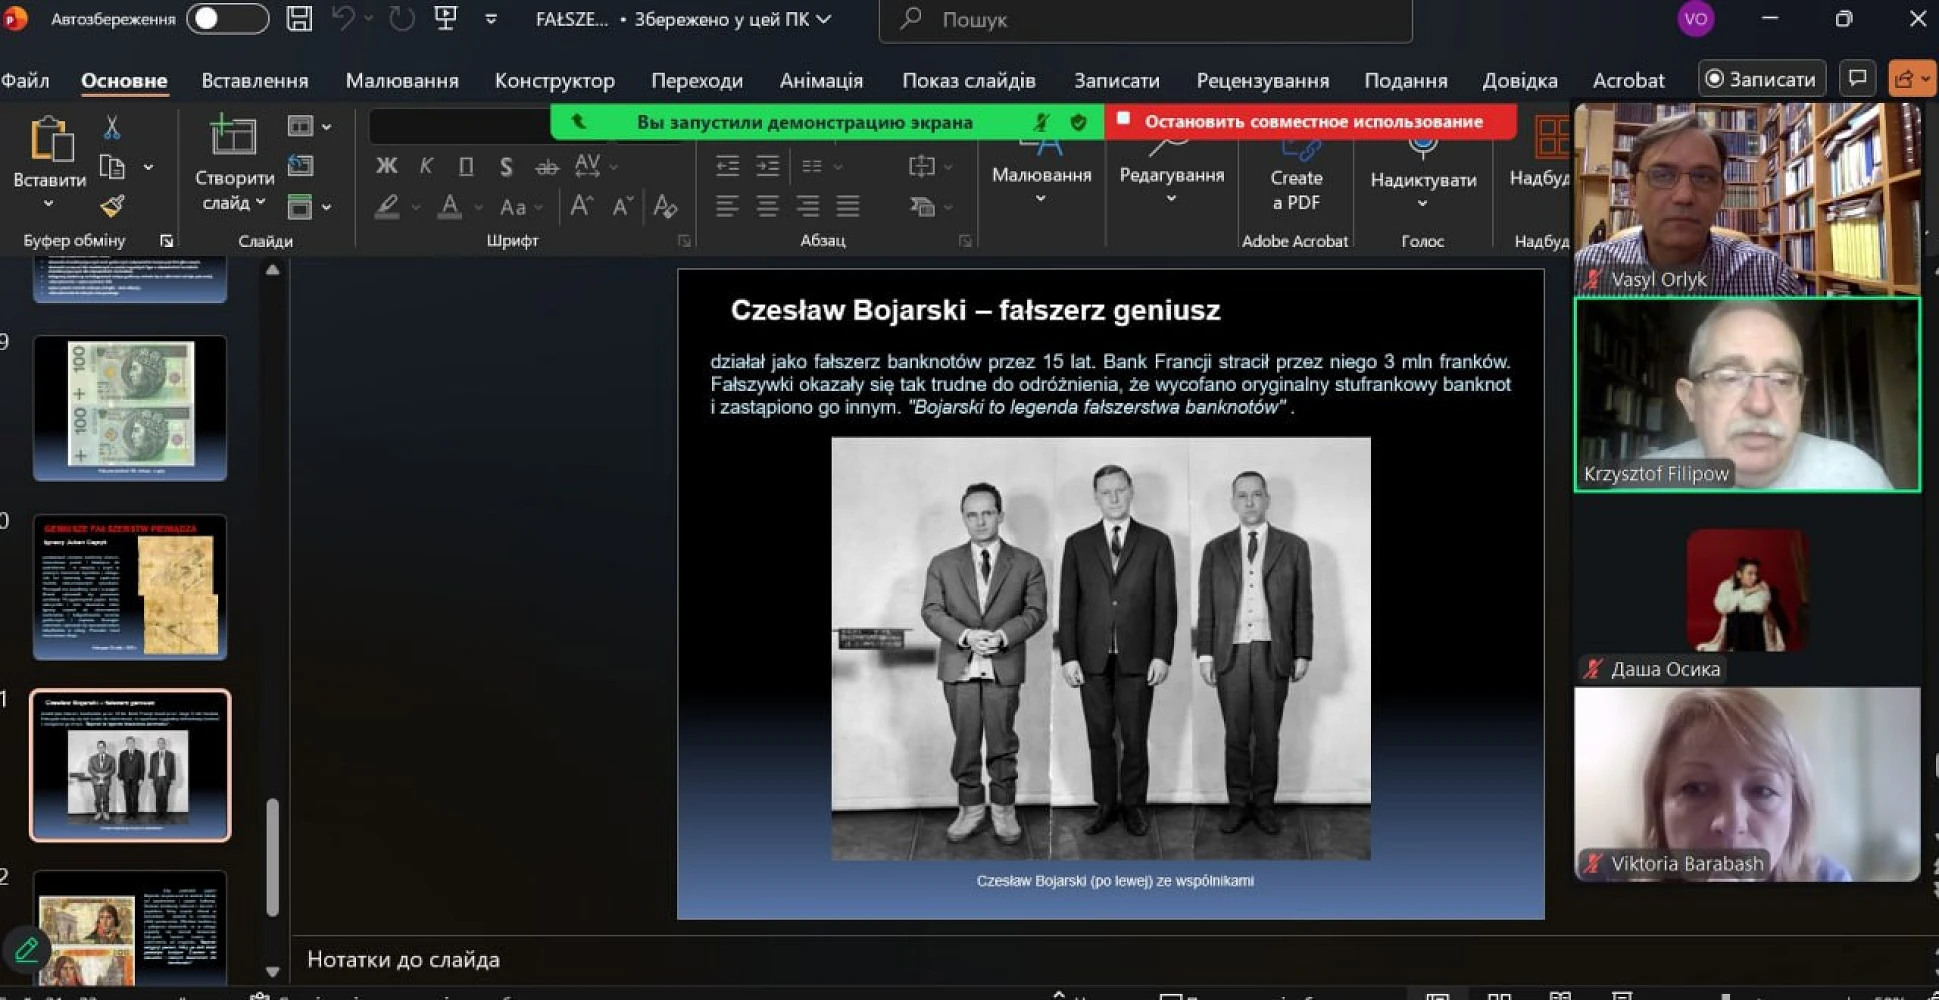Click the font color A swatch
The width and height of the screenshot is (1939, 1000).
click(450, 207)
